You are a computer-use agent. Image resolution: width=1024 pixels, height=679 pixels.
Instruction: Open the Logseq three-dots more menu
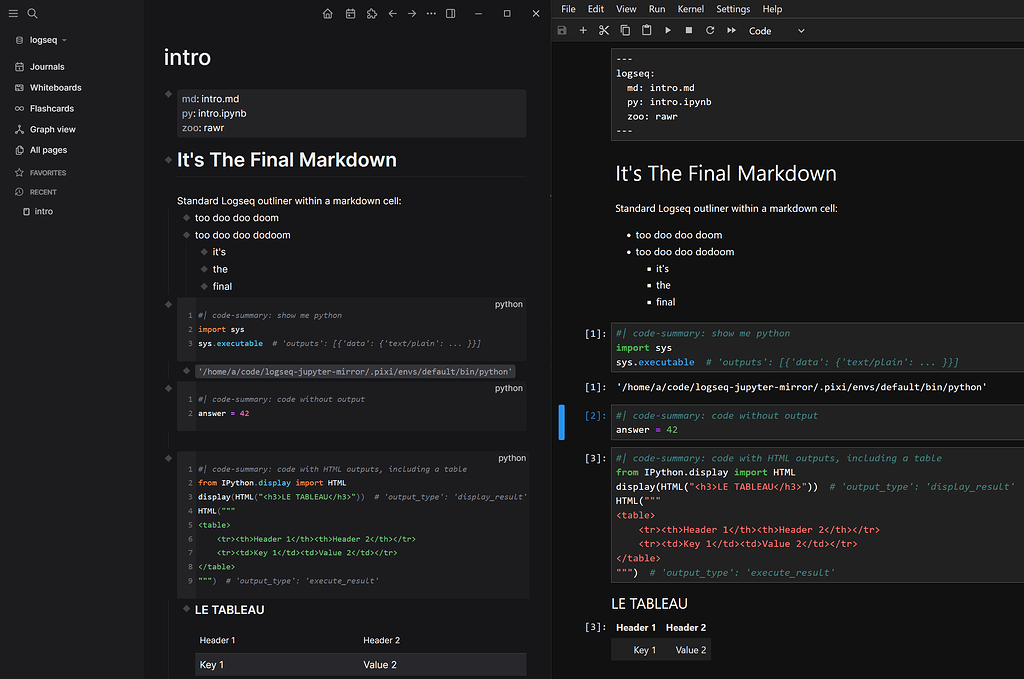431,14
